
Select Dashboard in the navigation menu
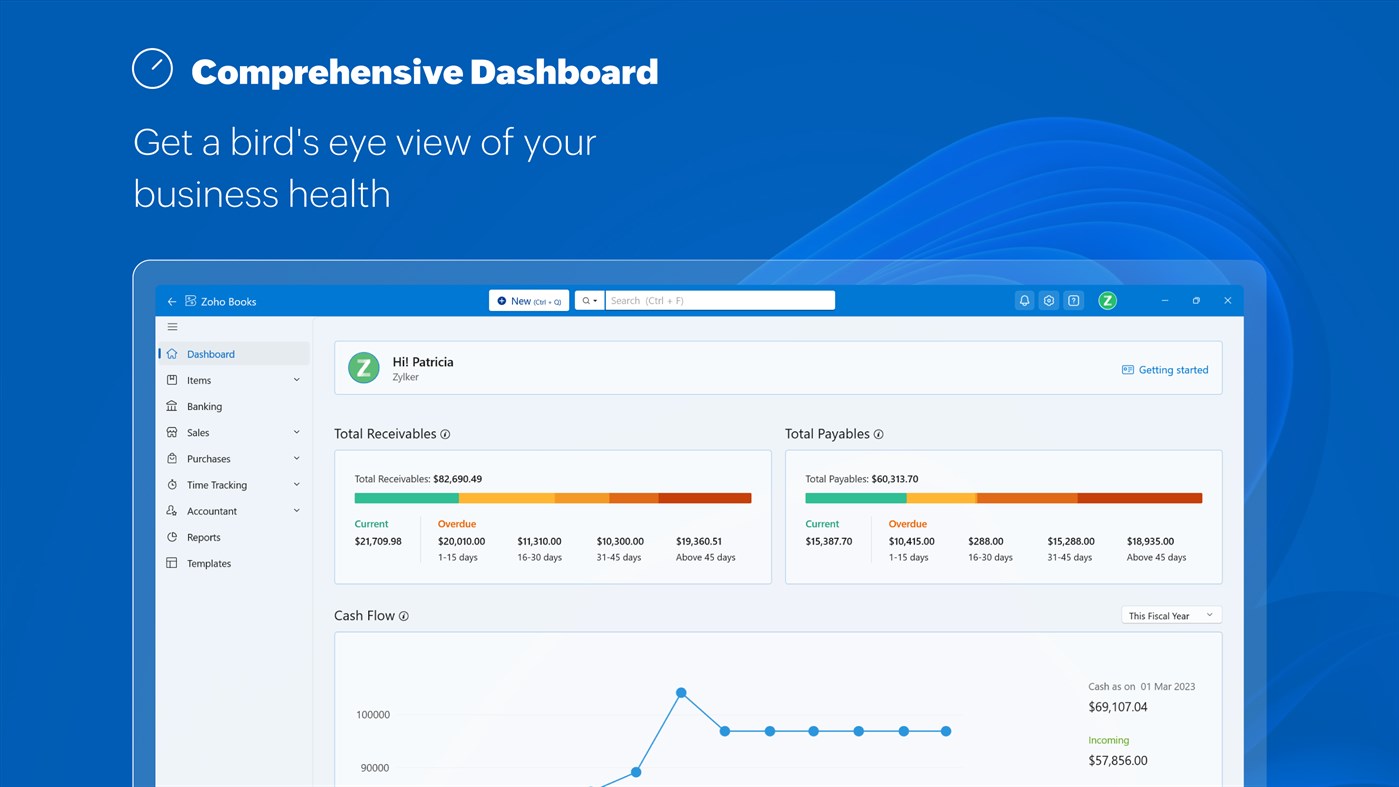click(x=211, y=353)
